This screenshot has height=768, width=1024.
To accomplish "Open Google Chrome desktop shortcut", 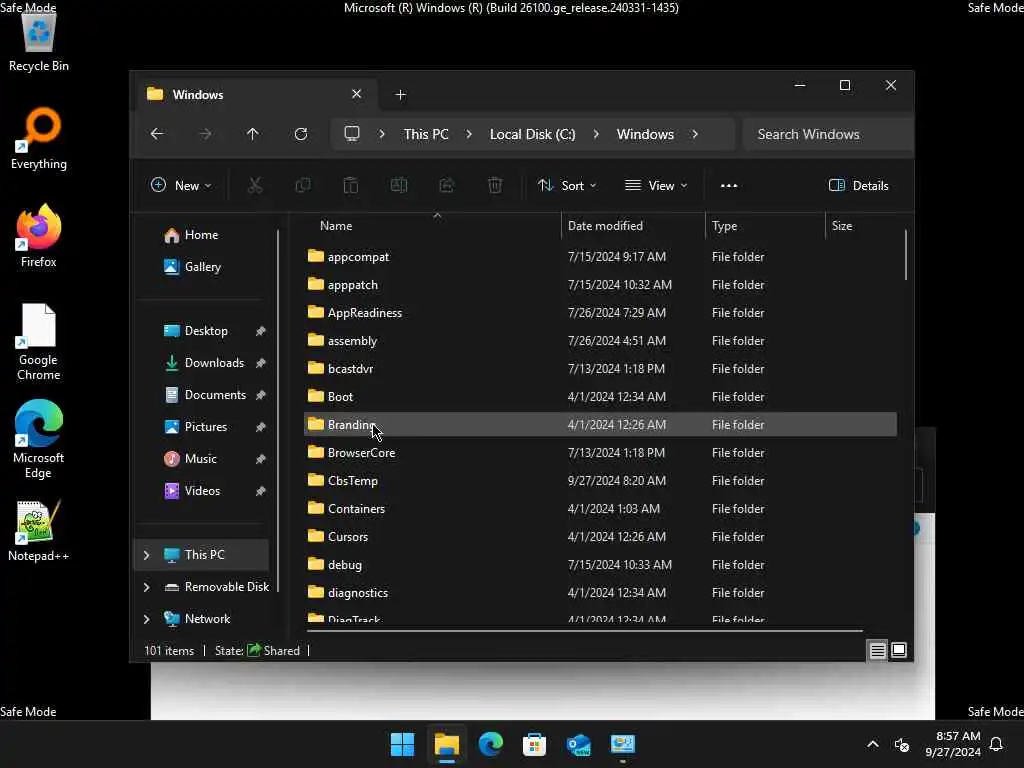I will [39, 342].
